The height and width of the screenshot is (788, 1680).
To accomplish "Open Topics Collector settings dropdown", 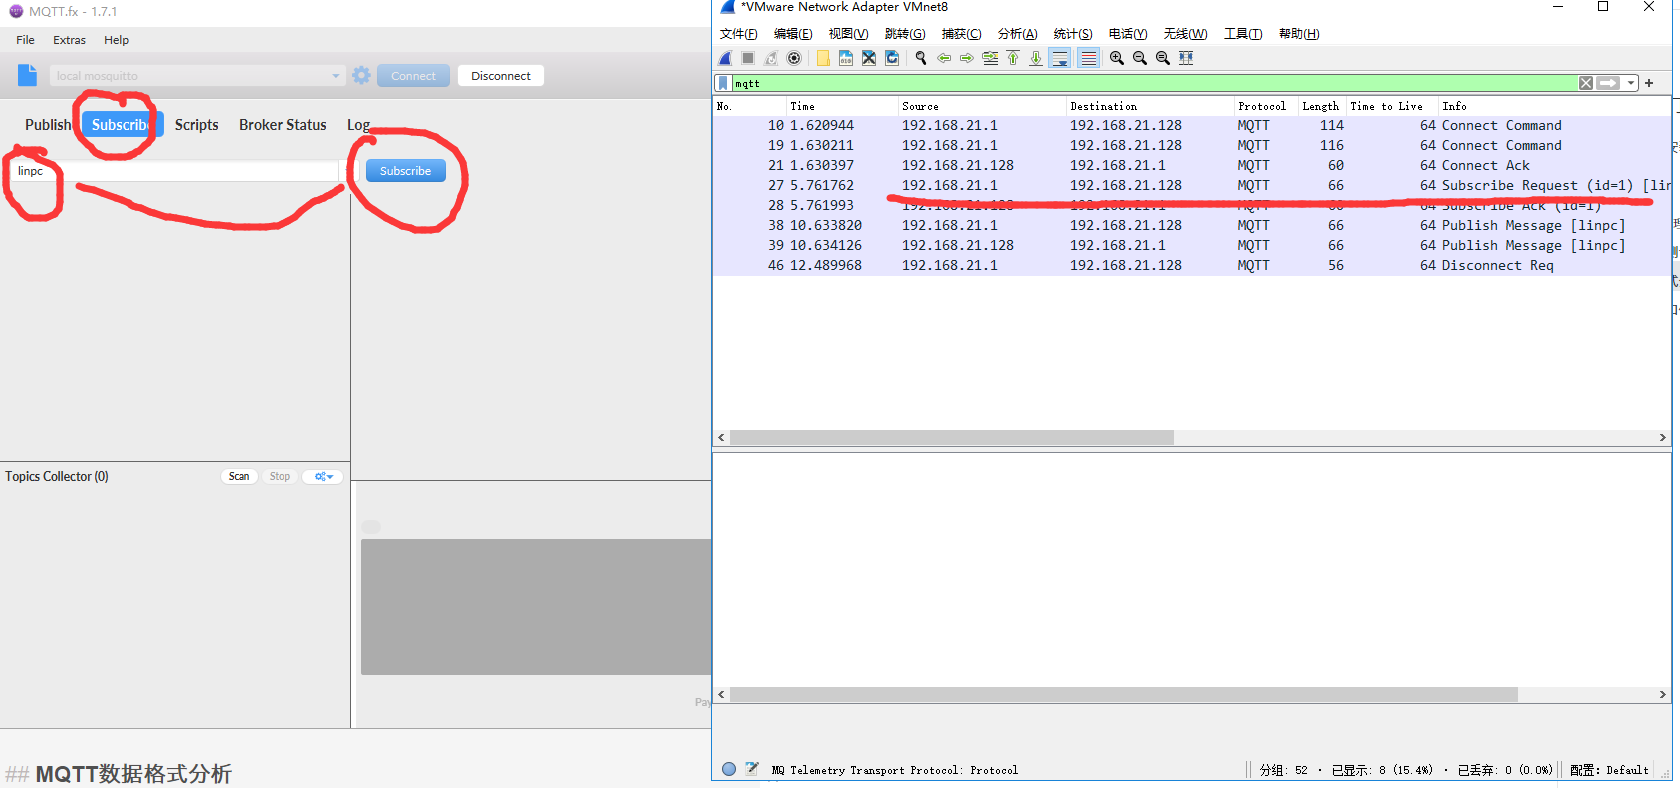I will pyautogui.click(x=323, y=477).
